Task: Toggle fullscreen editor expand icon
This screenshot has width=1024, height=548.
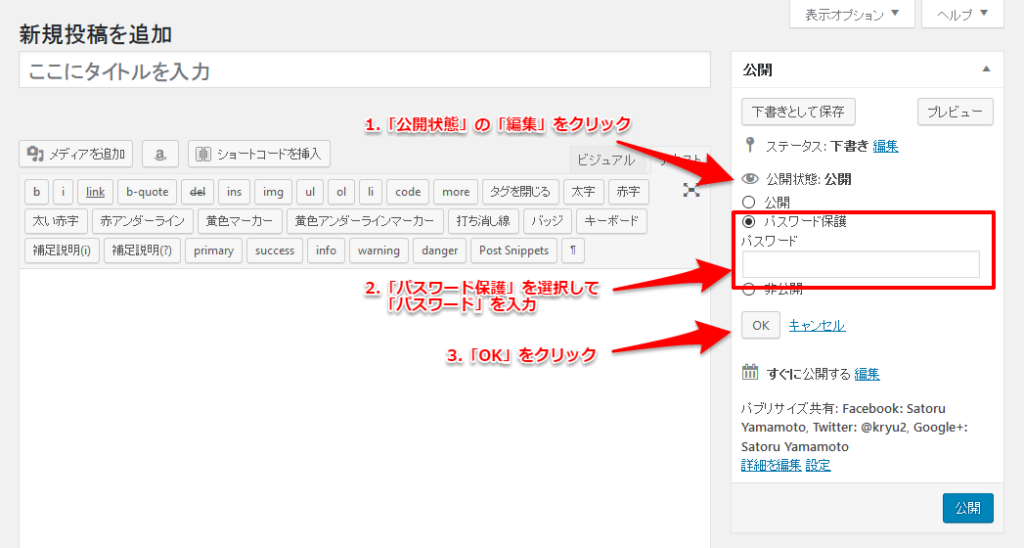Action: [x=691, y=190]
